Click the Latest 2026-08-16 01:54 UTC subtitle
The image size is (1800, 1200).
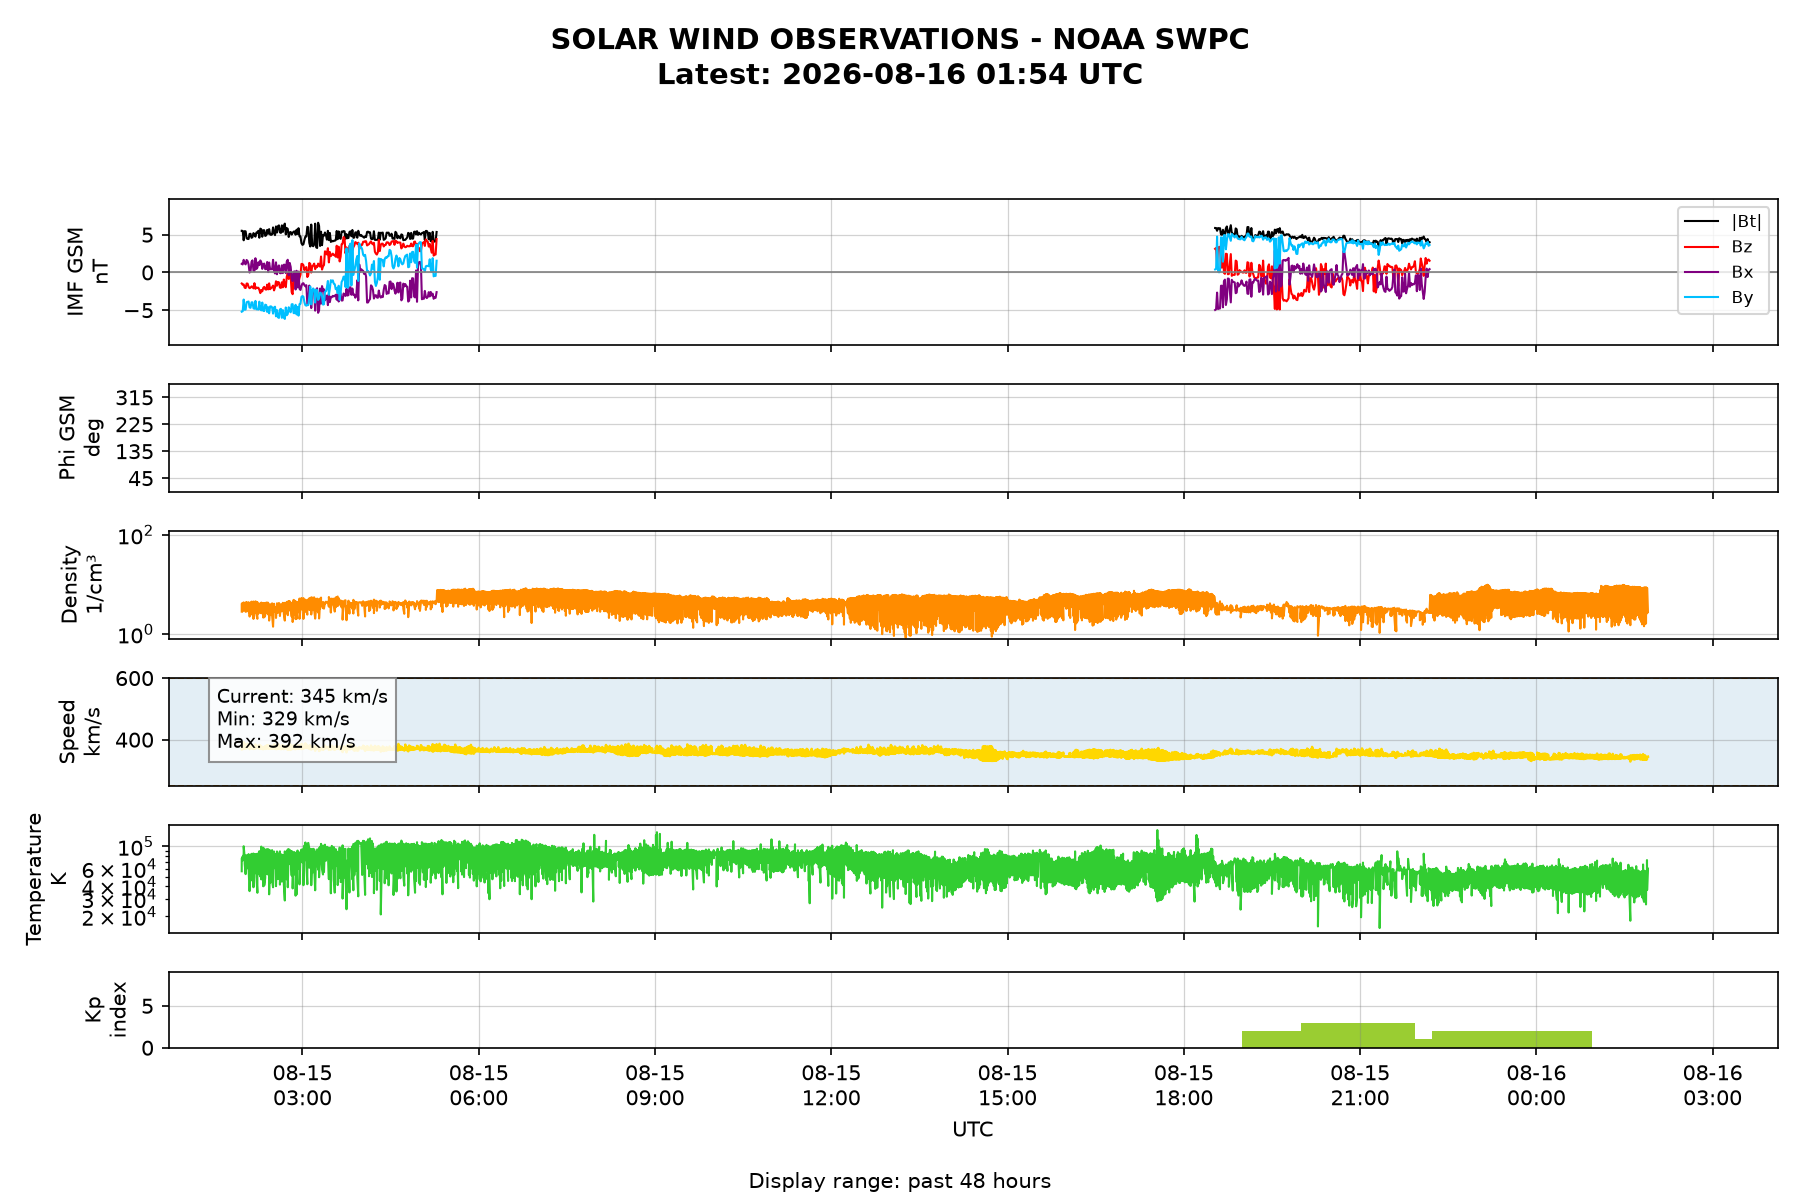tap(899, 75)
